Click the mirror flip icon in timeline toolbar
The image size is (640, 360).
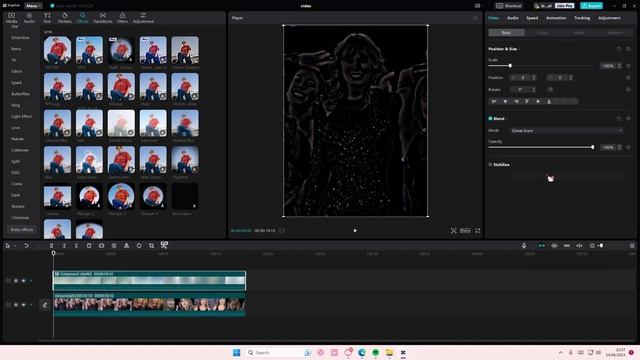coord(127,246)
